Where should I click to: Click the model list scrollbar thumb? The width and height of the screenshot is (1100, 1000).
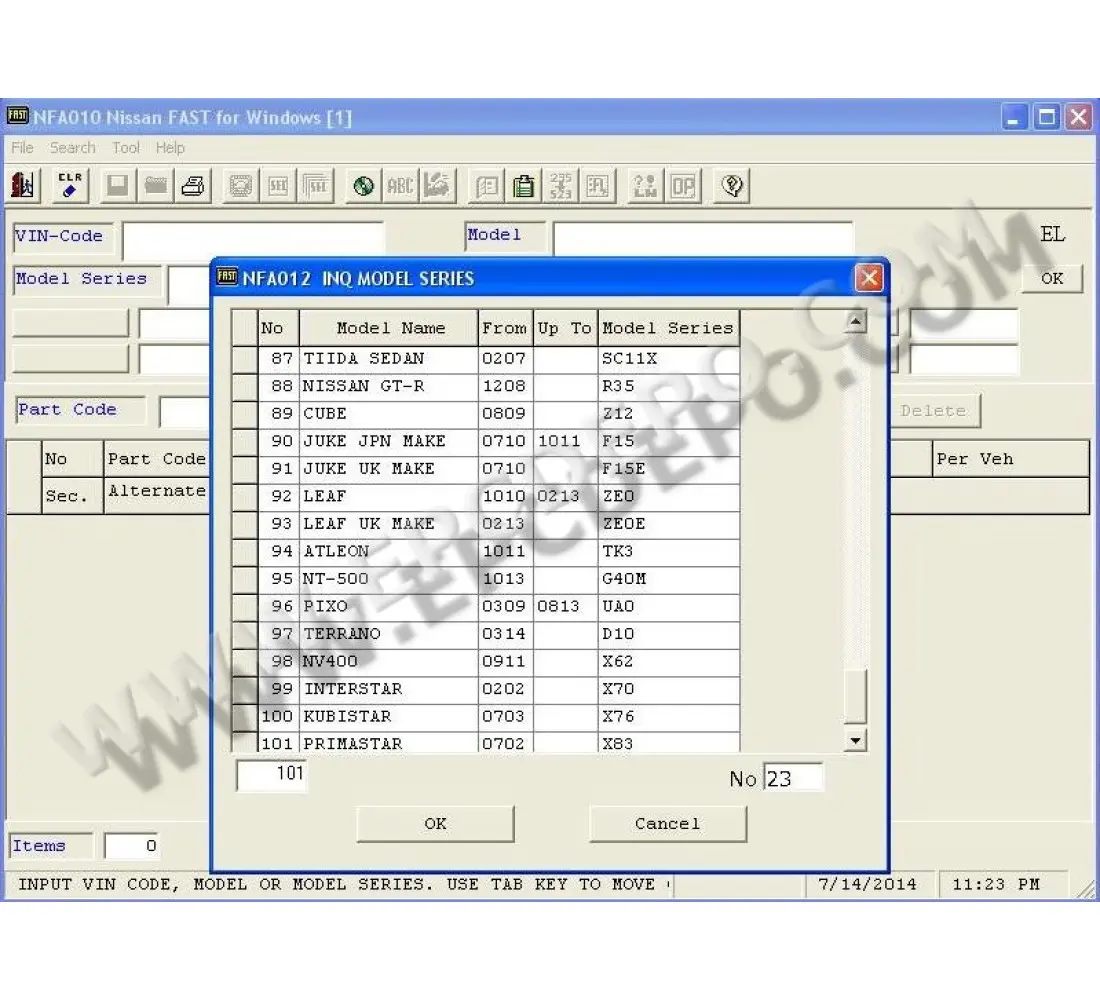tap(855, 695)
